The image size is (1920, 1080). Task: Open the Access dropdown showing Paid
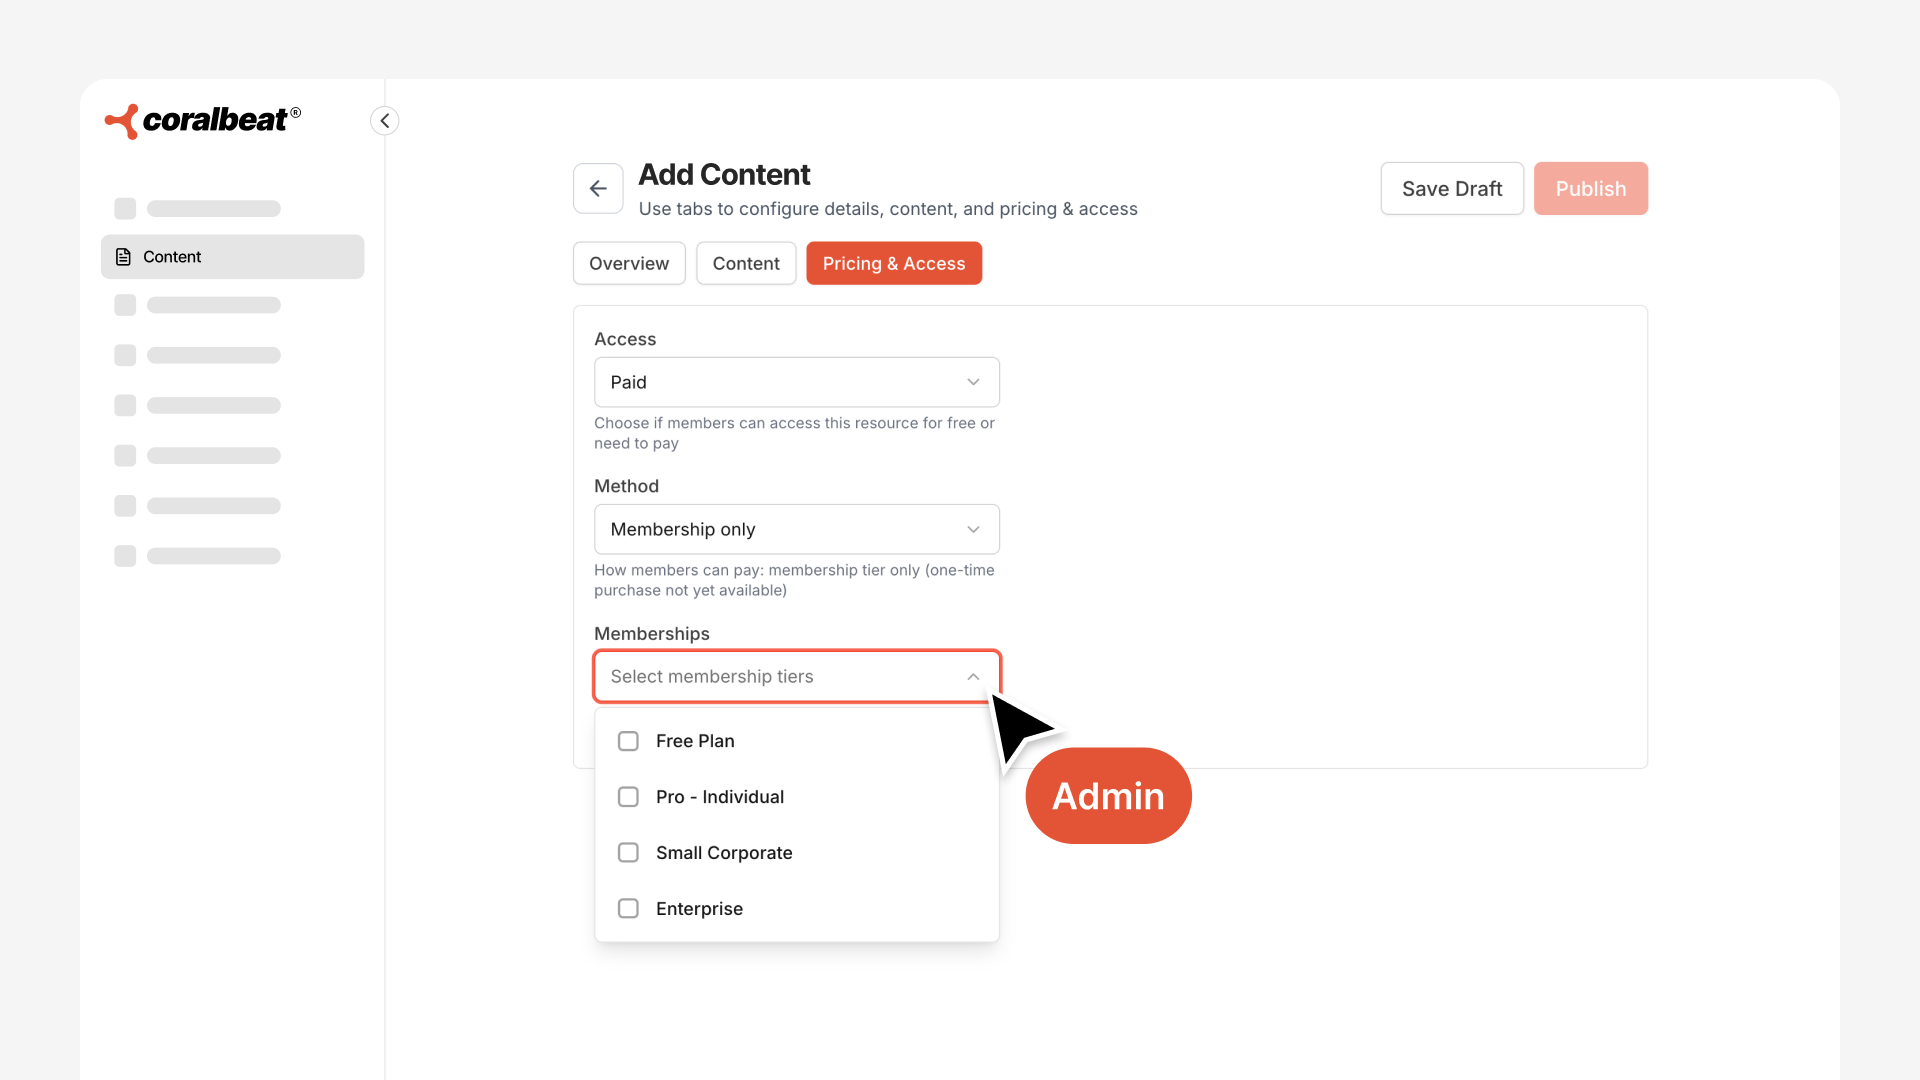tap(796, 382)
